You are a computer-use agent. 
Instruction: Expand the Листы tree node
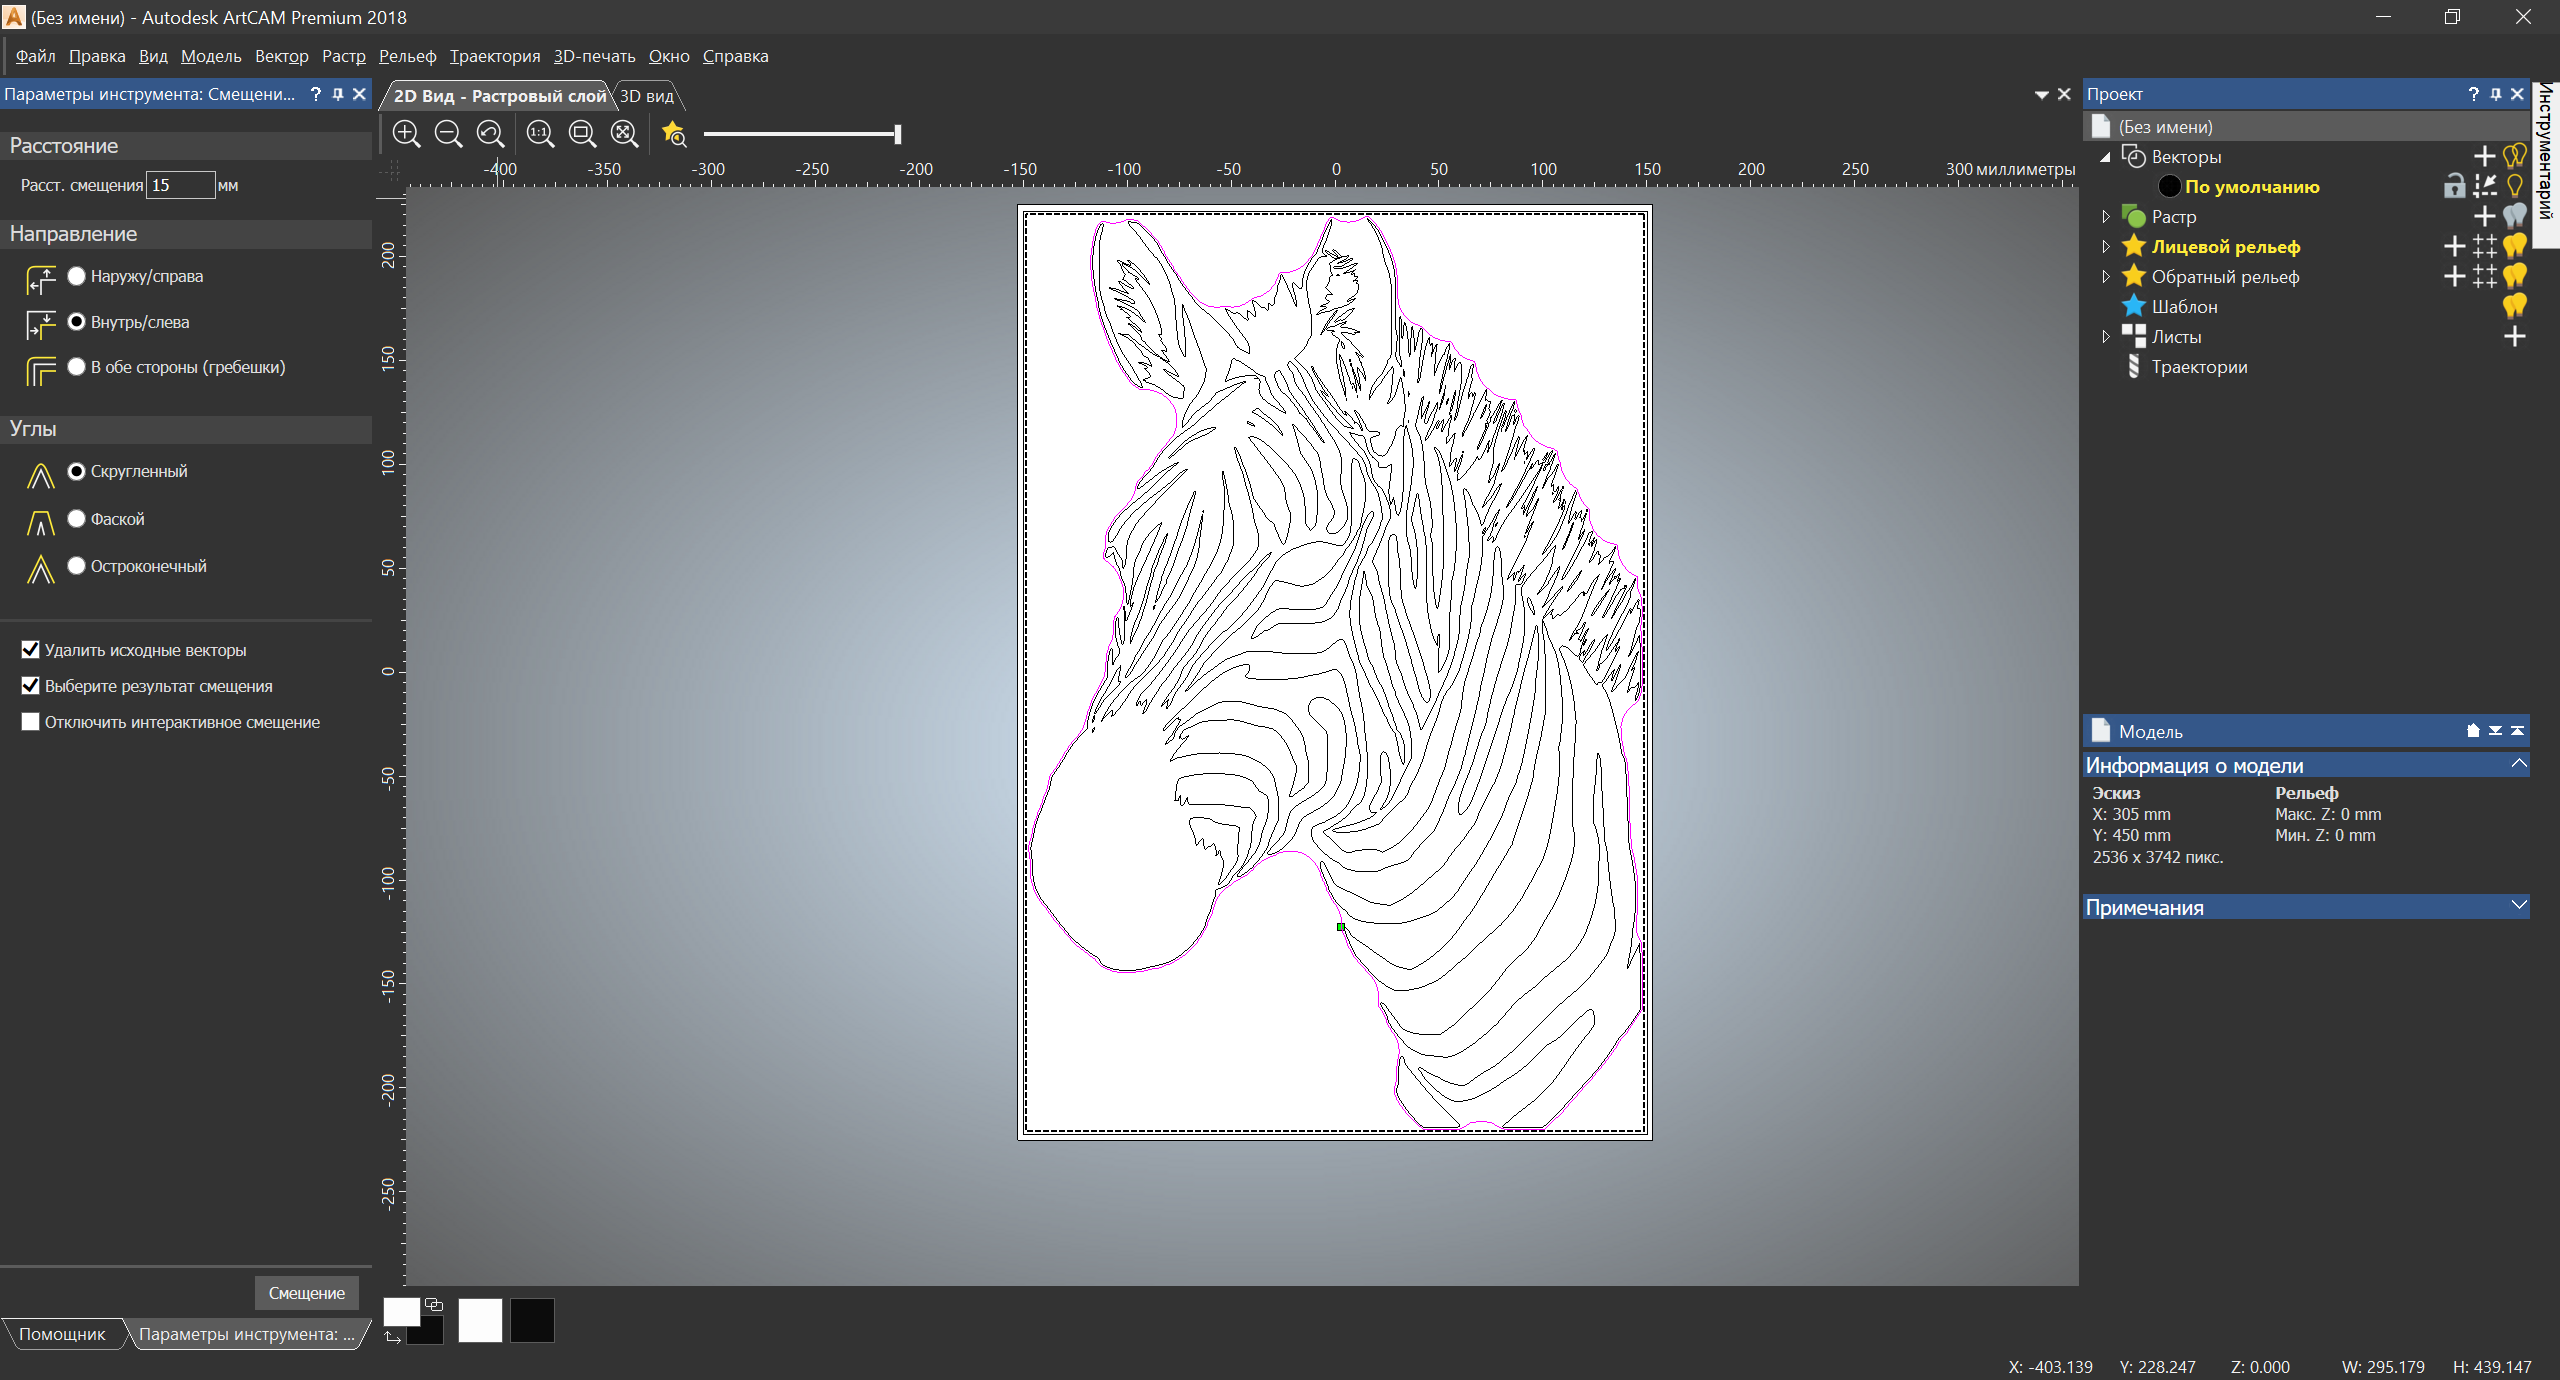(x=2106, y=337)
